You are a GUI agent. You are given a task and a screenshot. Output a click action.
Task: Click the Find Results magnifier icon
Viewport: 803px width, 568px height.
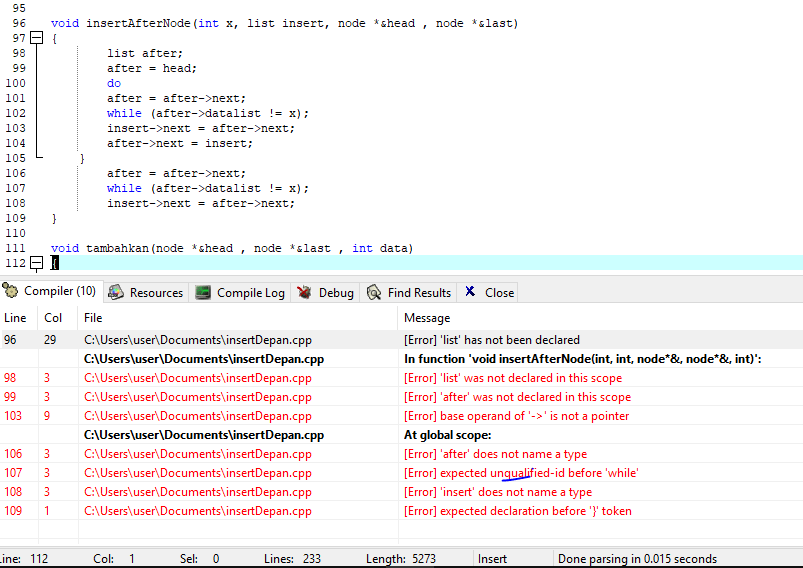click(374, 292)
